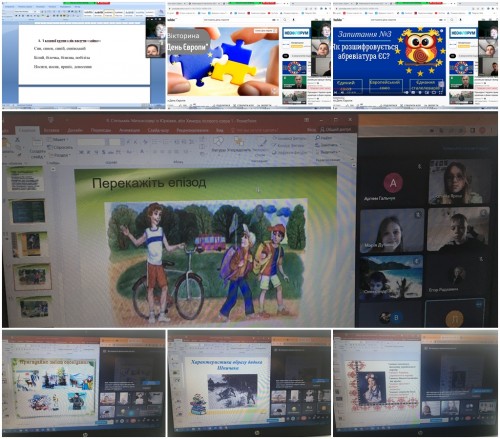This screenshot has width=500, height=439.
Task: Select the Переходы ribbon tab
Action: pos(101,130)
